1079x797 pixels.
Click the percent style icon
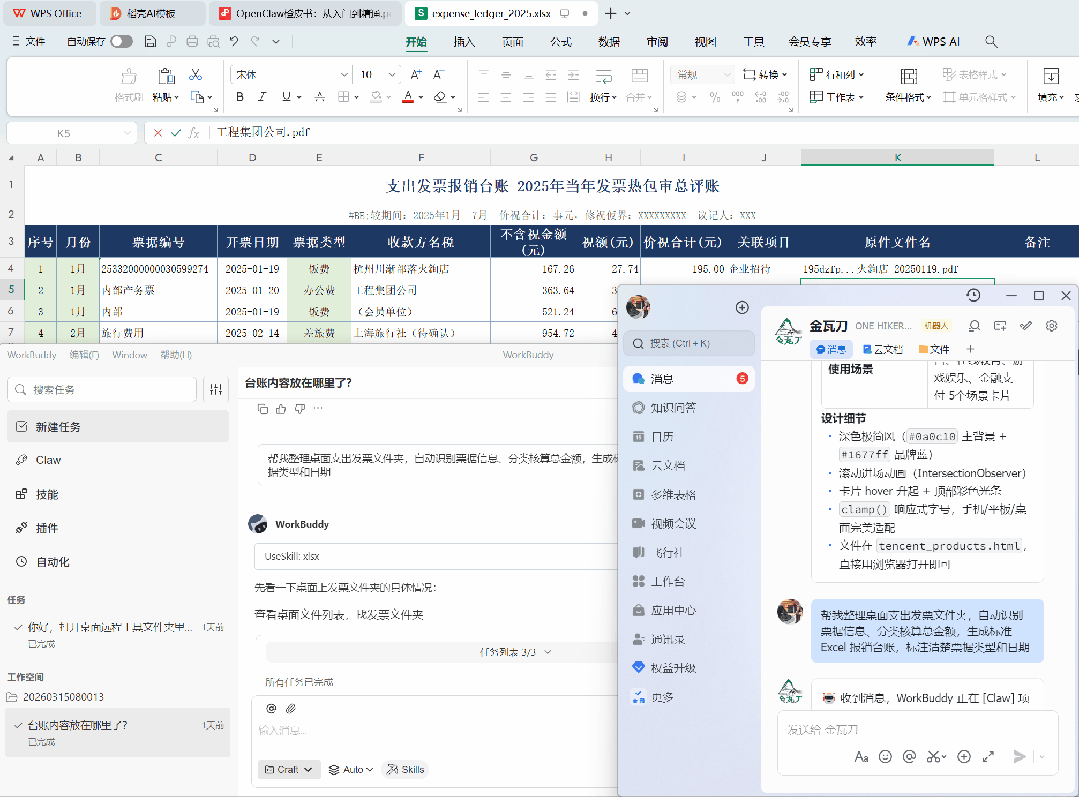tap(715, 97)
